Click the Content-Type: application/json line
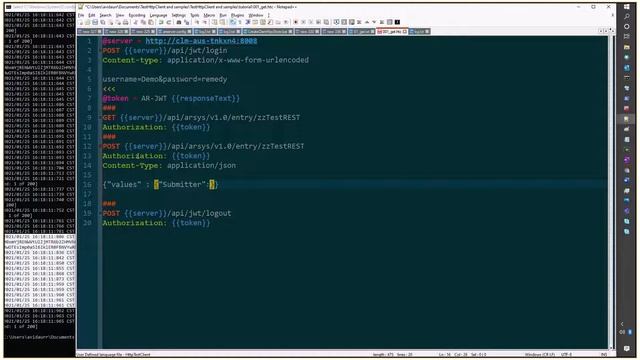This screenshot has height=360, width=640. tap(169, 165)
